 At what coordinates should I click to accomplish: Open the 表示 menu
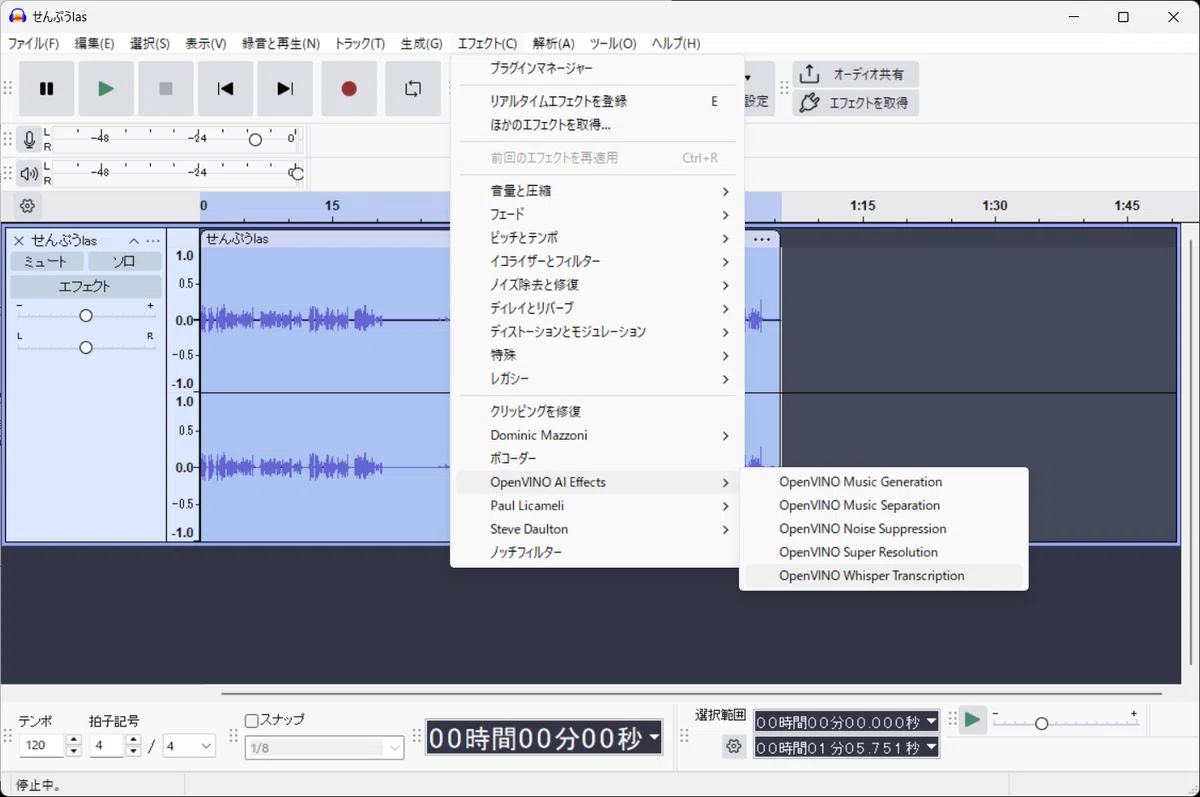205,44
